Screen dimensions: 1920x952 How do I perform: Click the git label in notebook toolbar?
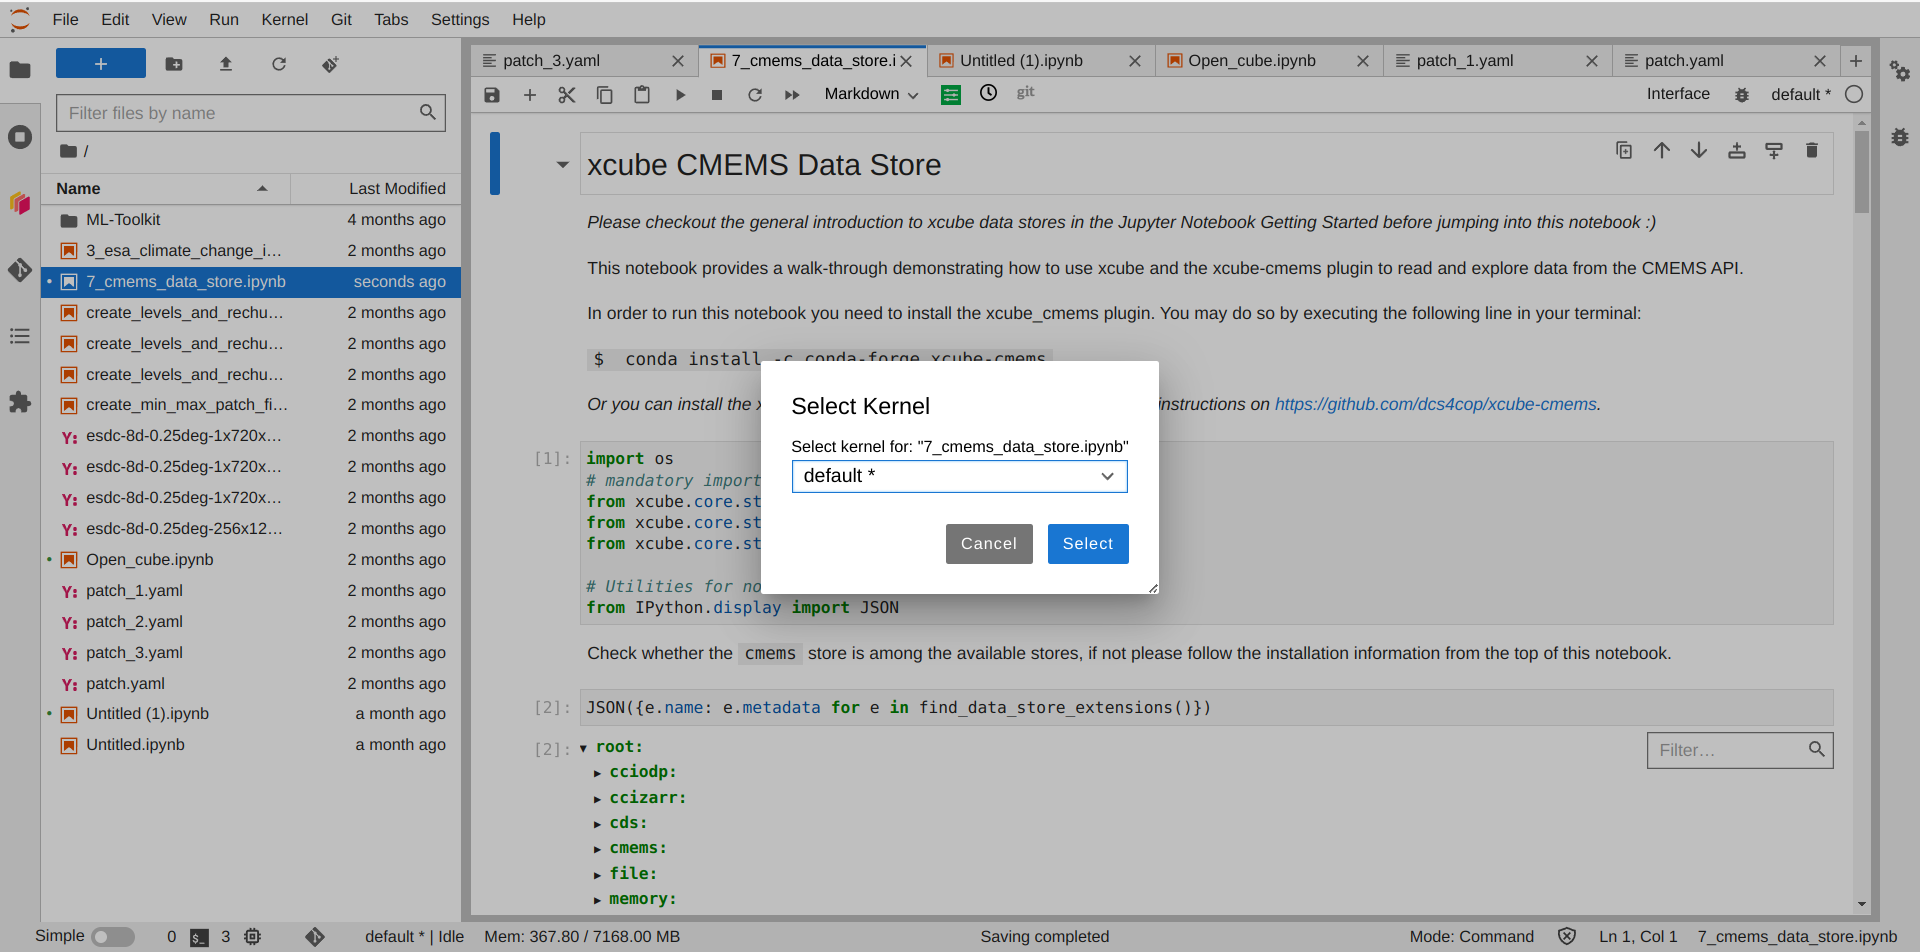click(1025, 92)
